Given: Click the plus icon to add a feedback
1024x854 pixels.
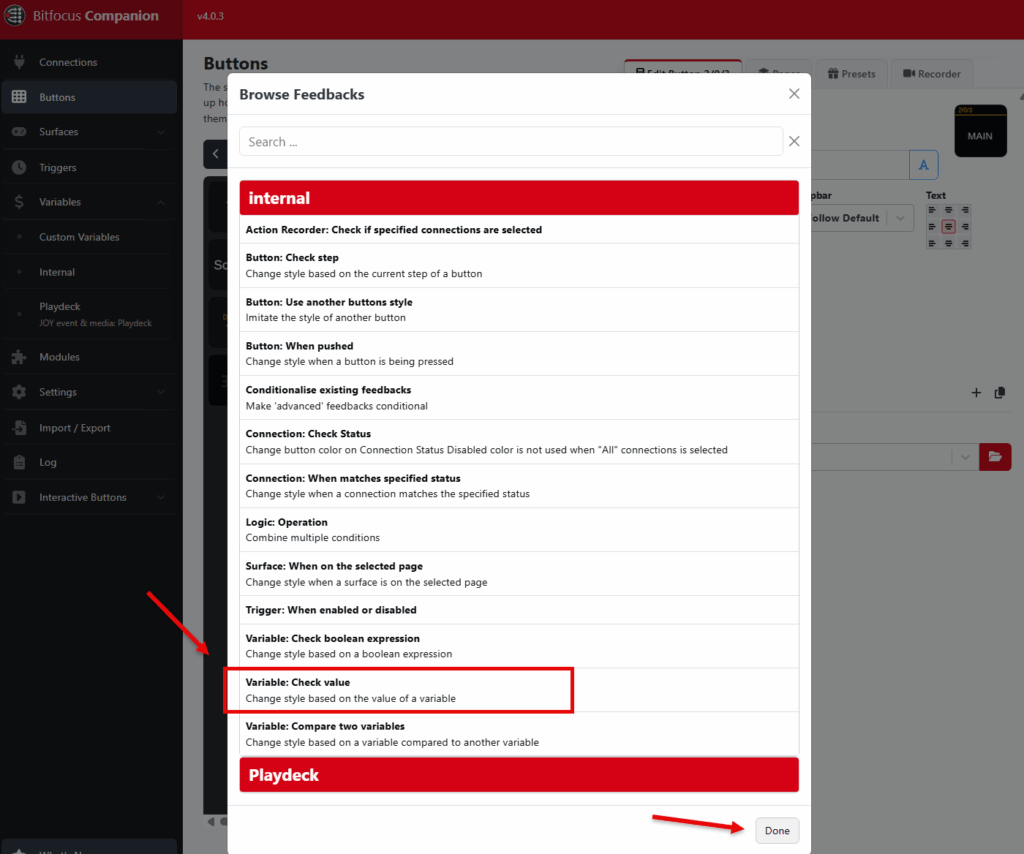Looking at the screenshot, I should tap(976, 394).
